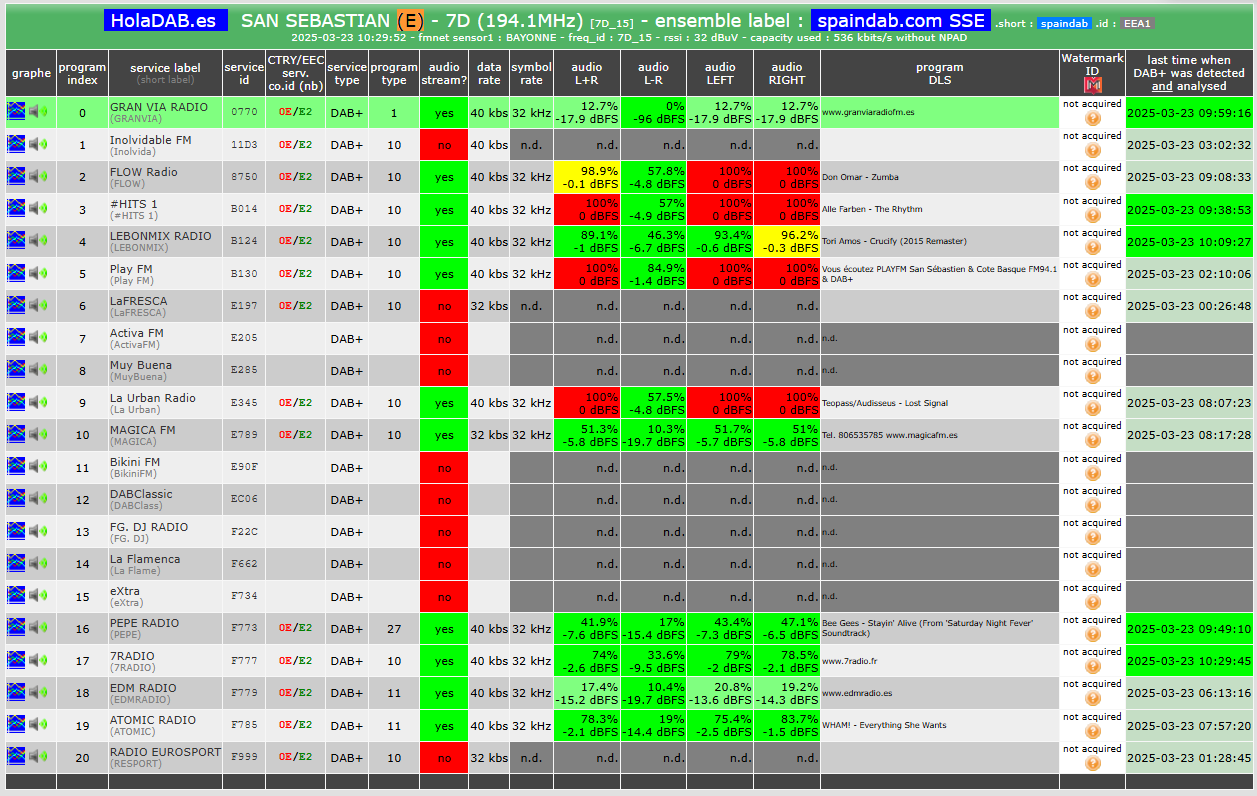Select the EDM RADIO service label

tap(143, 688)
